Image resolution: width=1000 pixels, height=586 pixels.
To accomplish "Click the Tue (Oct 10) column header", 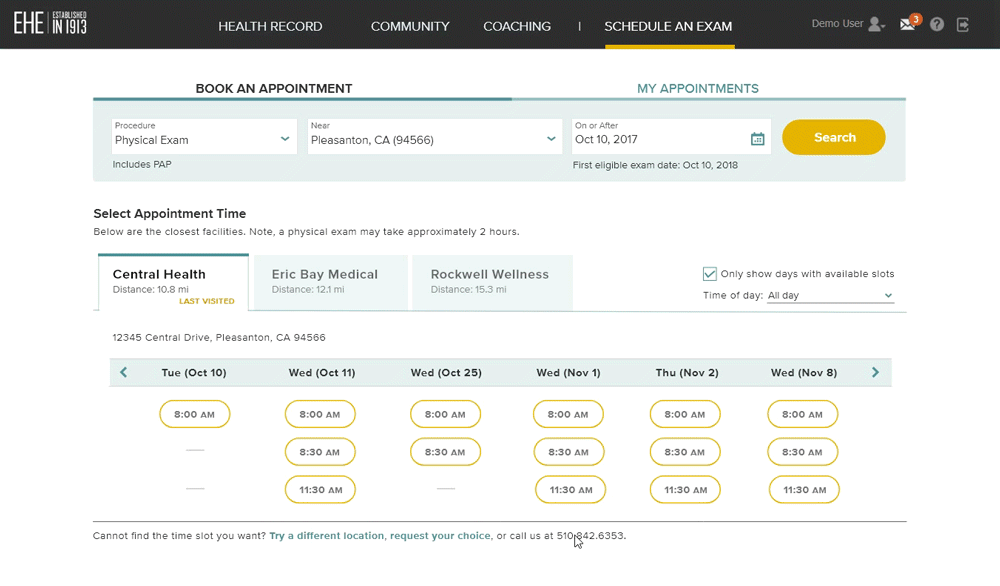I will point(194,373).
